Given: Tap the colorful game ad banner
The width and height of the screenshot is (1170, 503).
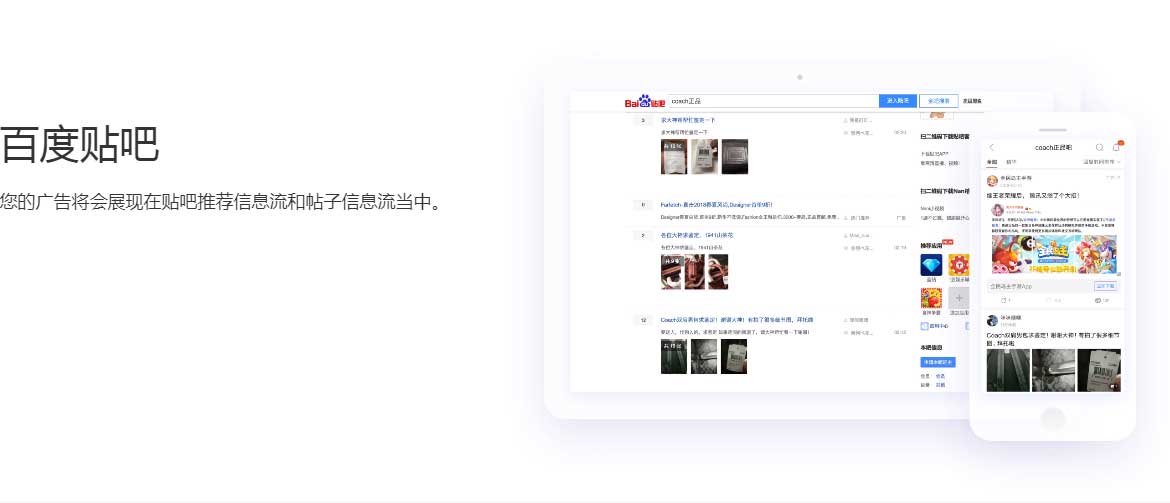Looking at the screenshot, I should point(1054,254).
